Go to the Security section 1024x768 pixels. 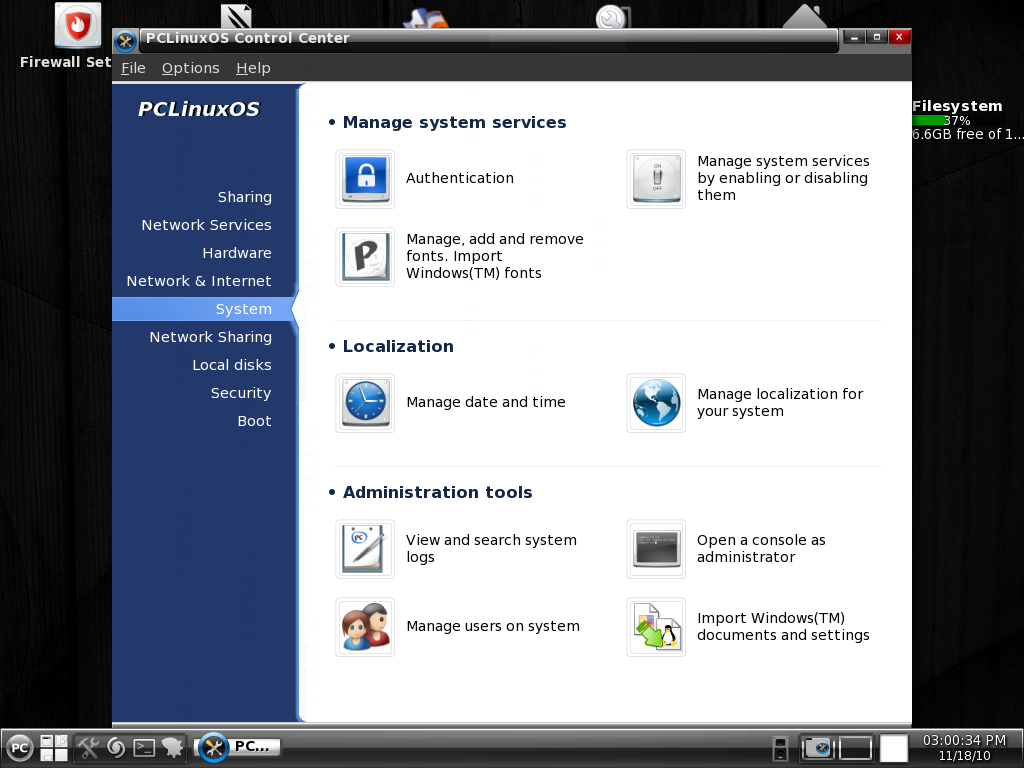tap(241, 393)
